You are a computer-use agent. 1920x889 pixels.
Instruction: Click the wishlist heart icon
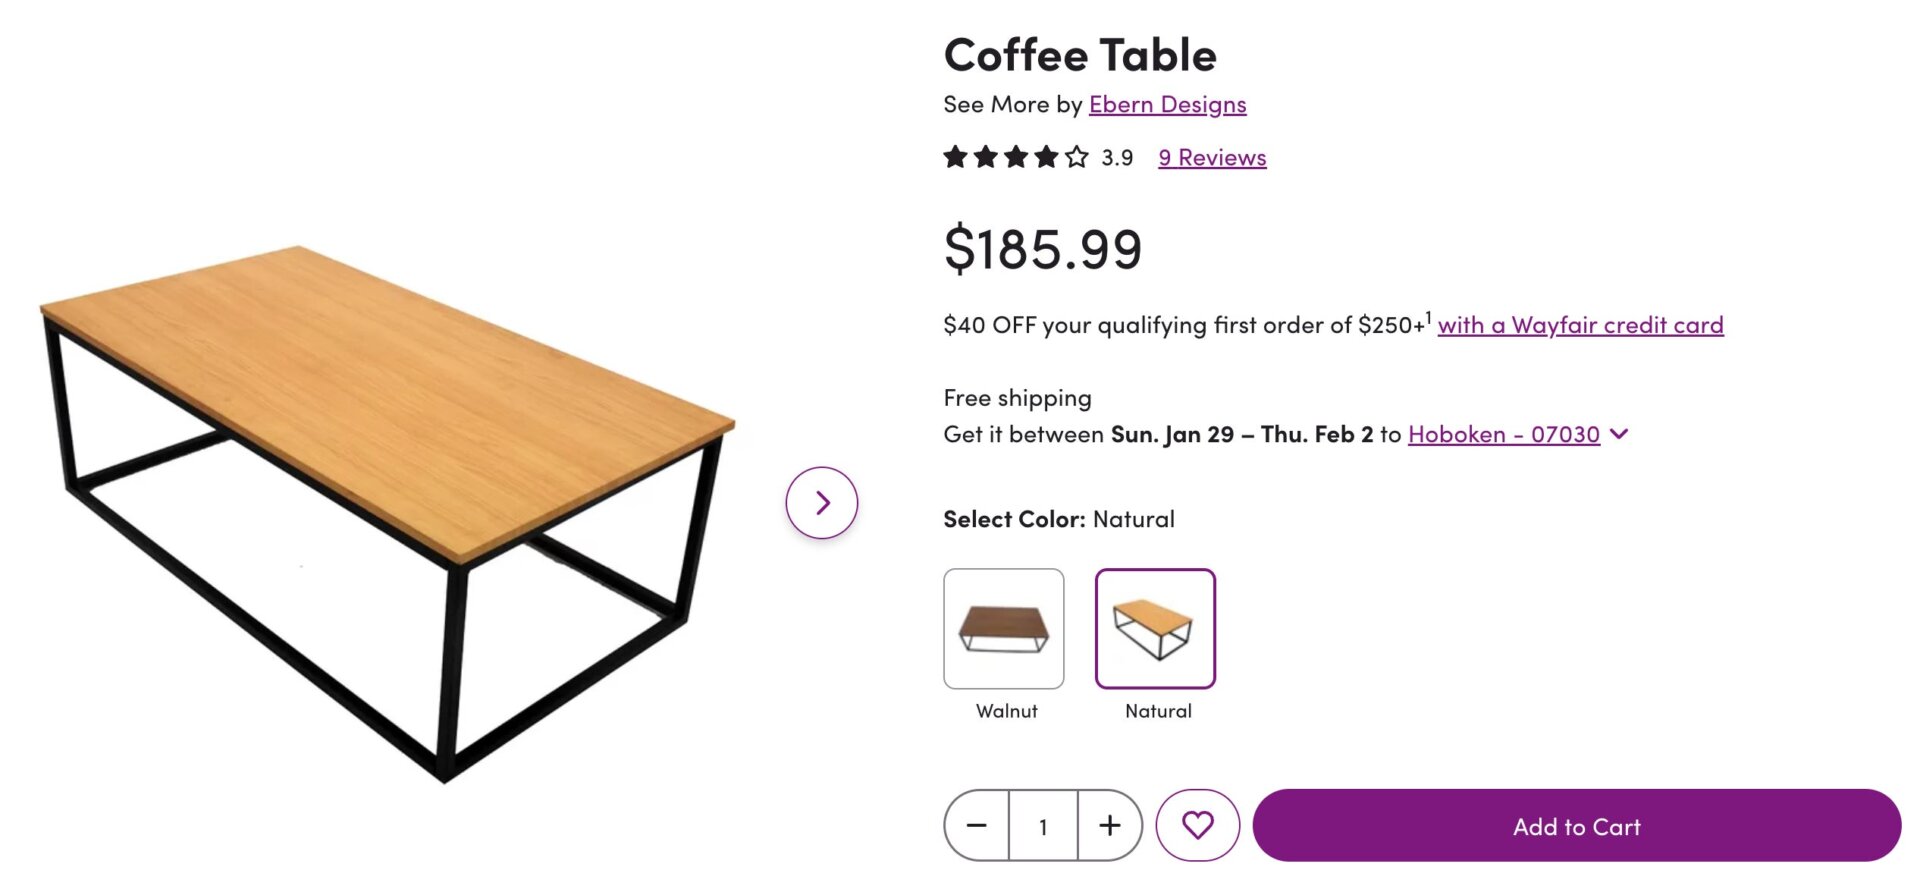1198,825
